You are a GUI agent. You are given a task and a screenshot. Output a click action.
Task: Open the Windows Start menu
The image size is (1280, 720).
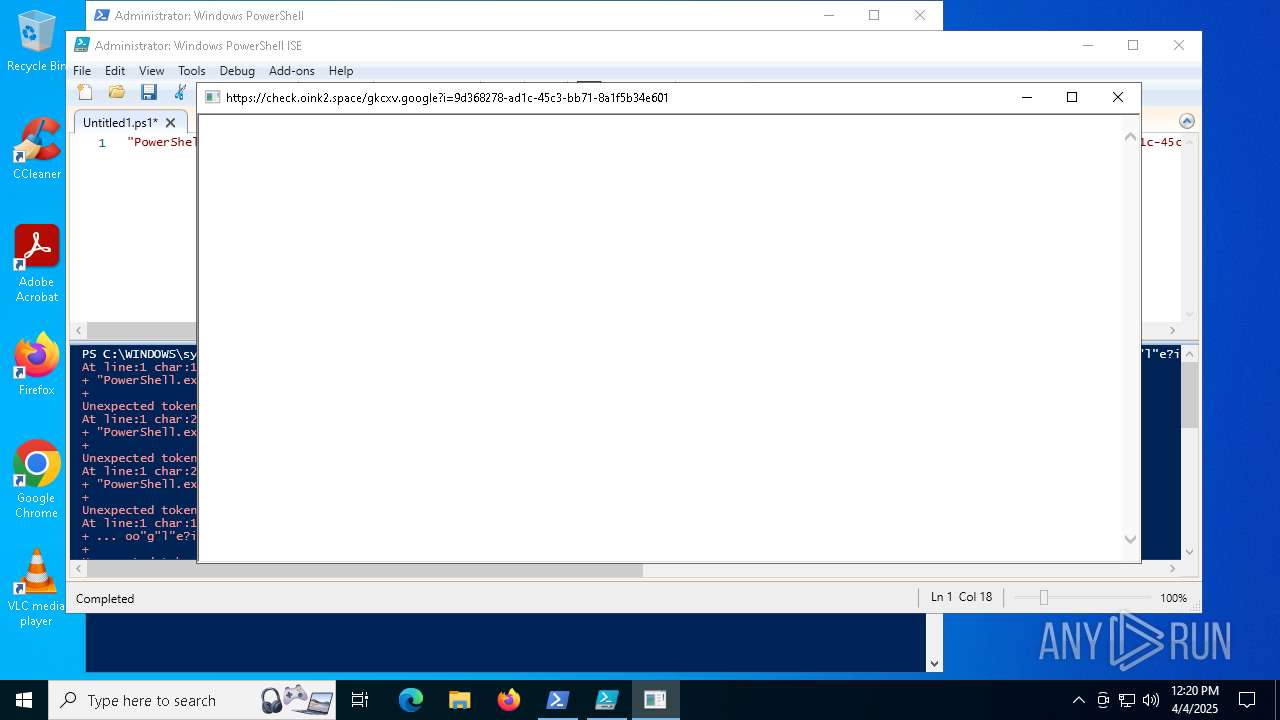[24, 700]
